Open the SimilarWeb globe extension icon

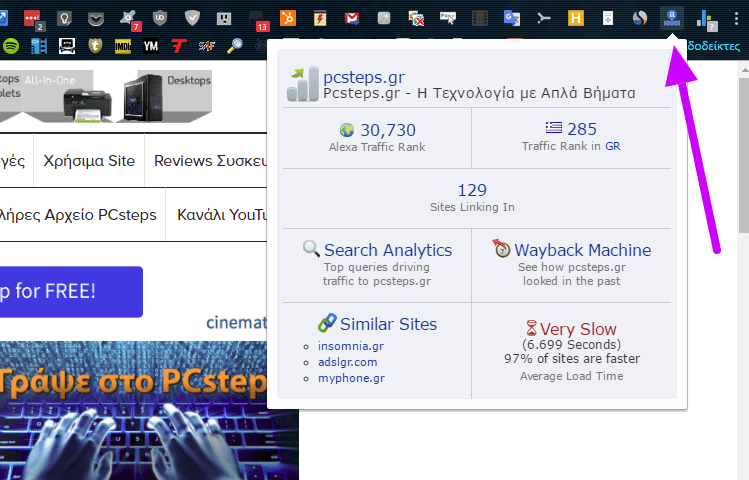[x=640, y=19]
